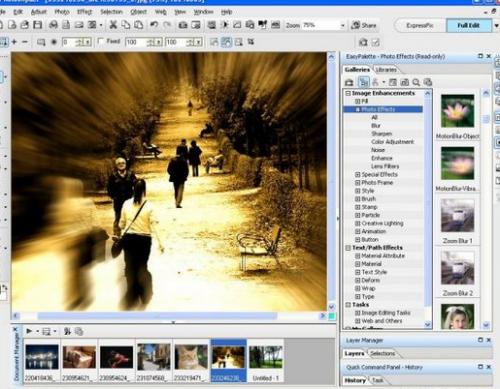
Task: Select Image Editing Tasks tree item
Action: [x=386, y=313]
